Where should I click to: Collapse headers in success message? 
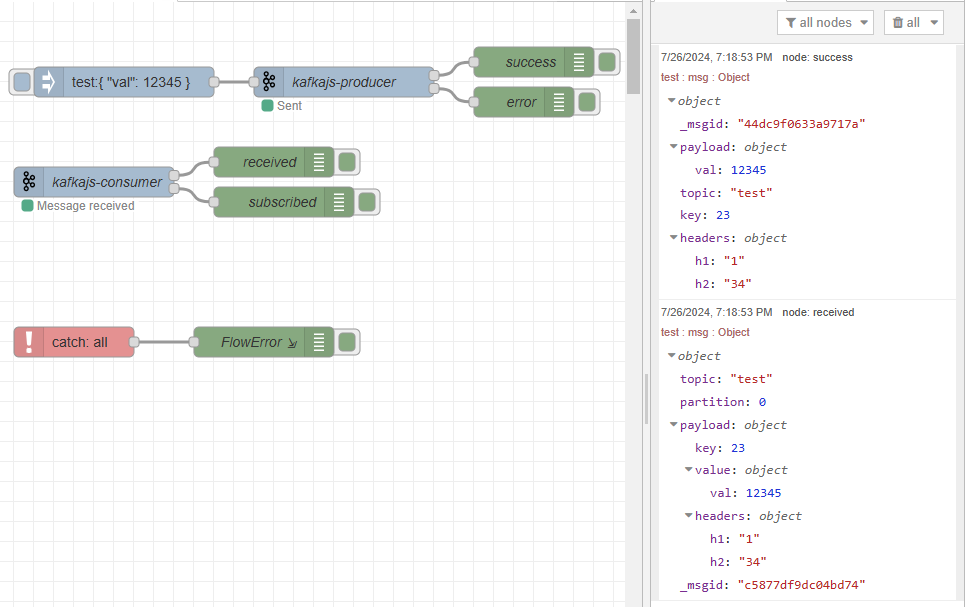coord(673,238)
